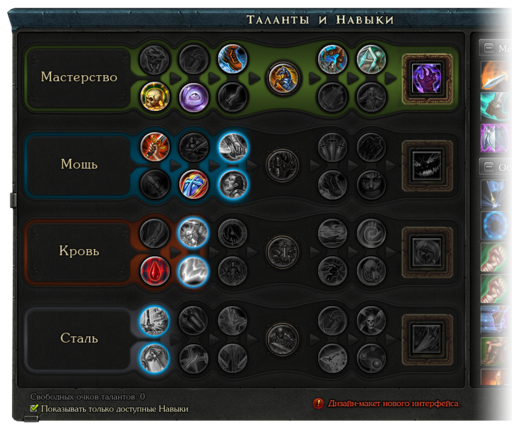Select the red blood drop talent in Кровь
The image size is (512, 431).
point(155,271)
